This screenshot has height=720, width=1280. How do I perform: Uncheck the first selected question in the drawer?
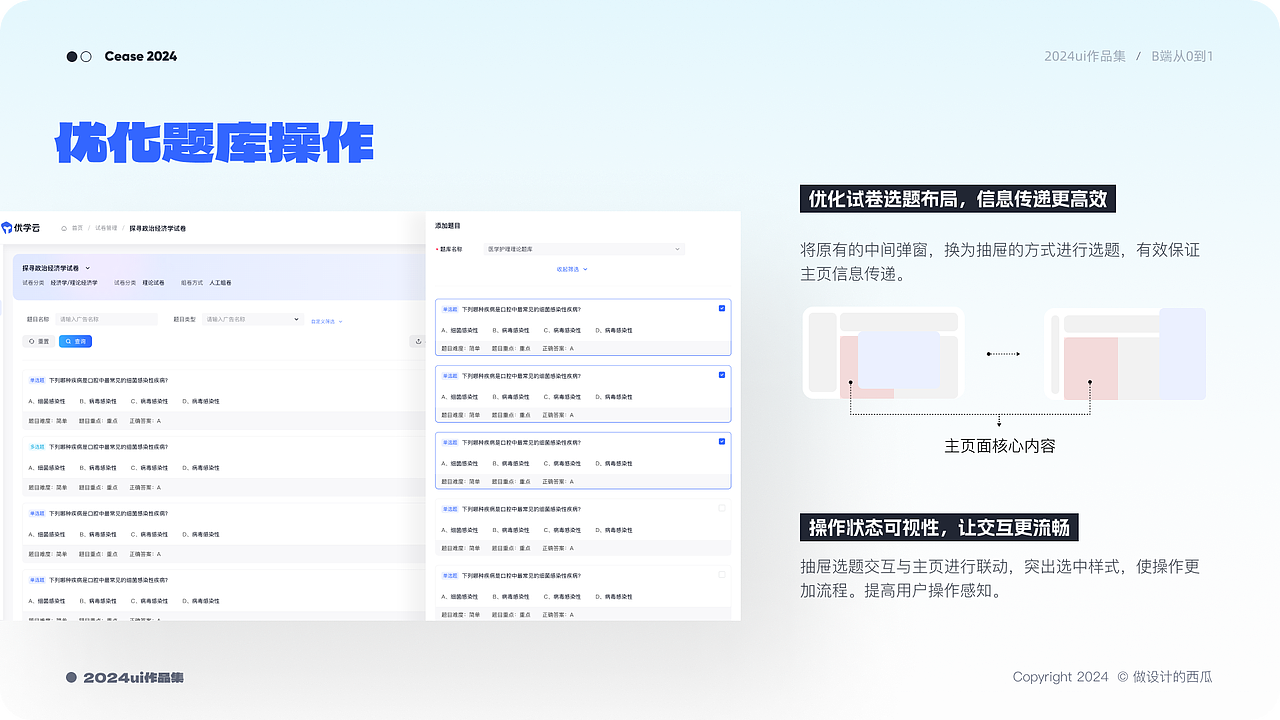click(x=721, y=308)
